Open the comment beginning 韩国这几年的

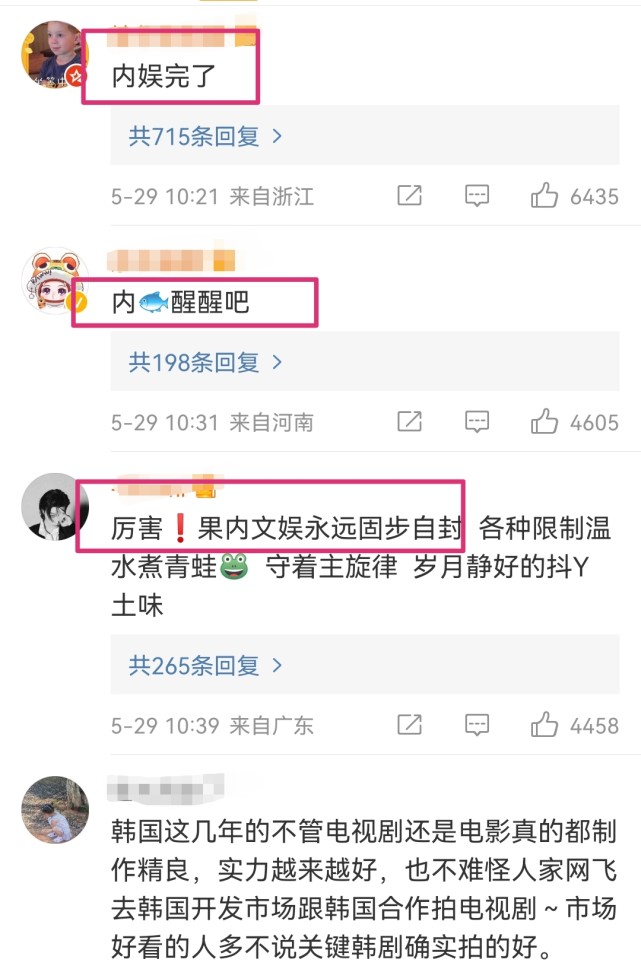[x=363, y=889]
